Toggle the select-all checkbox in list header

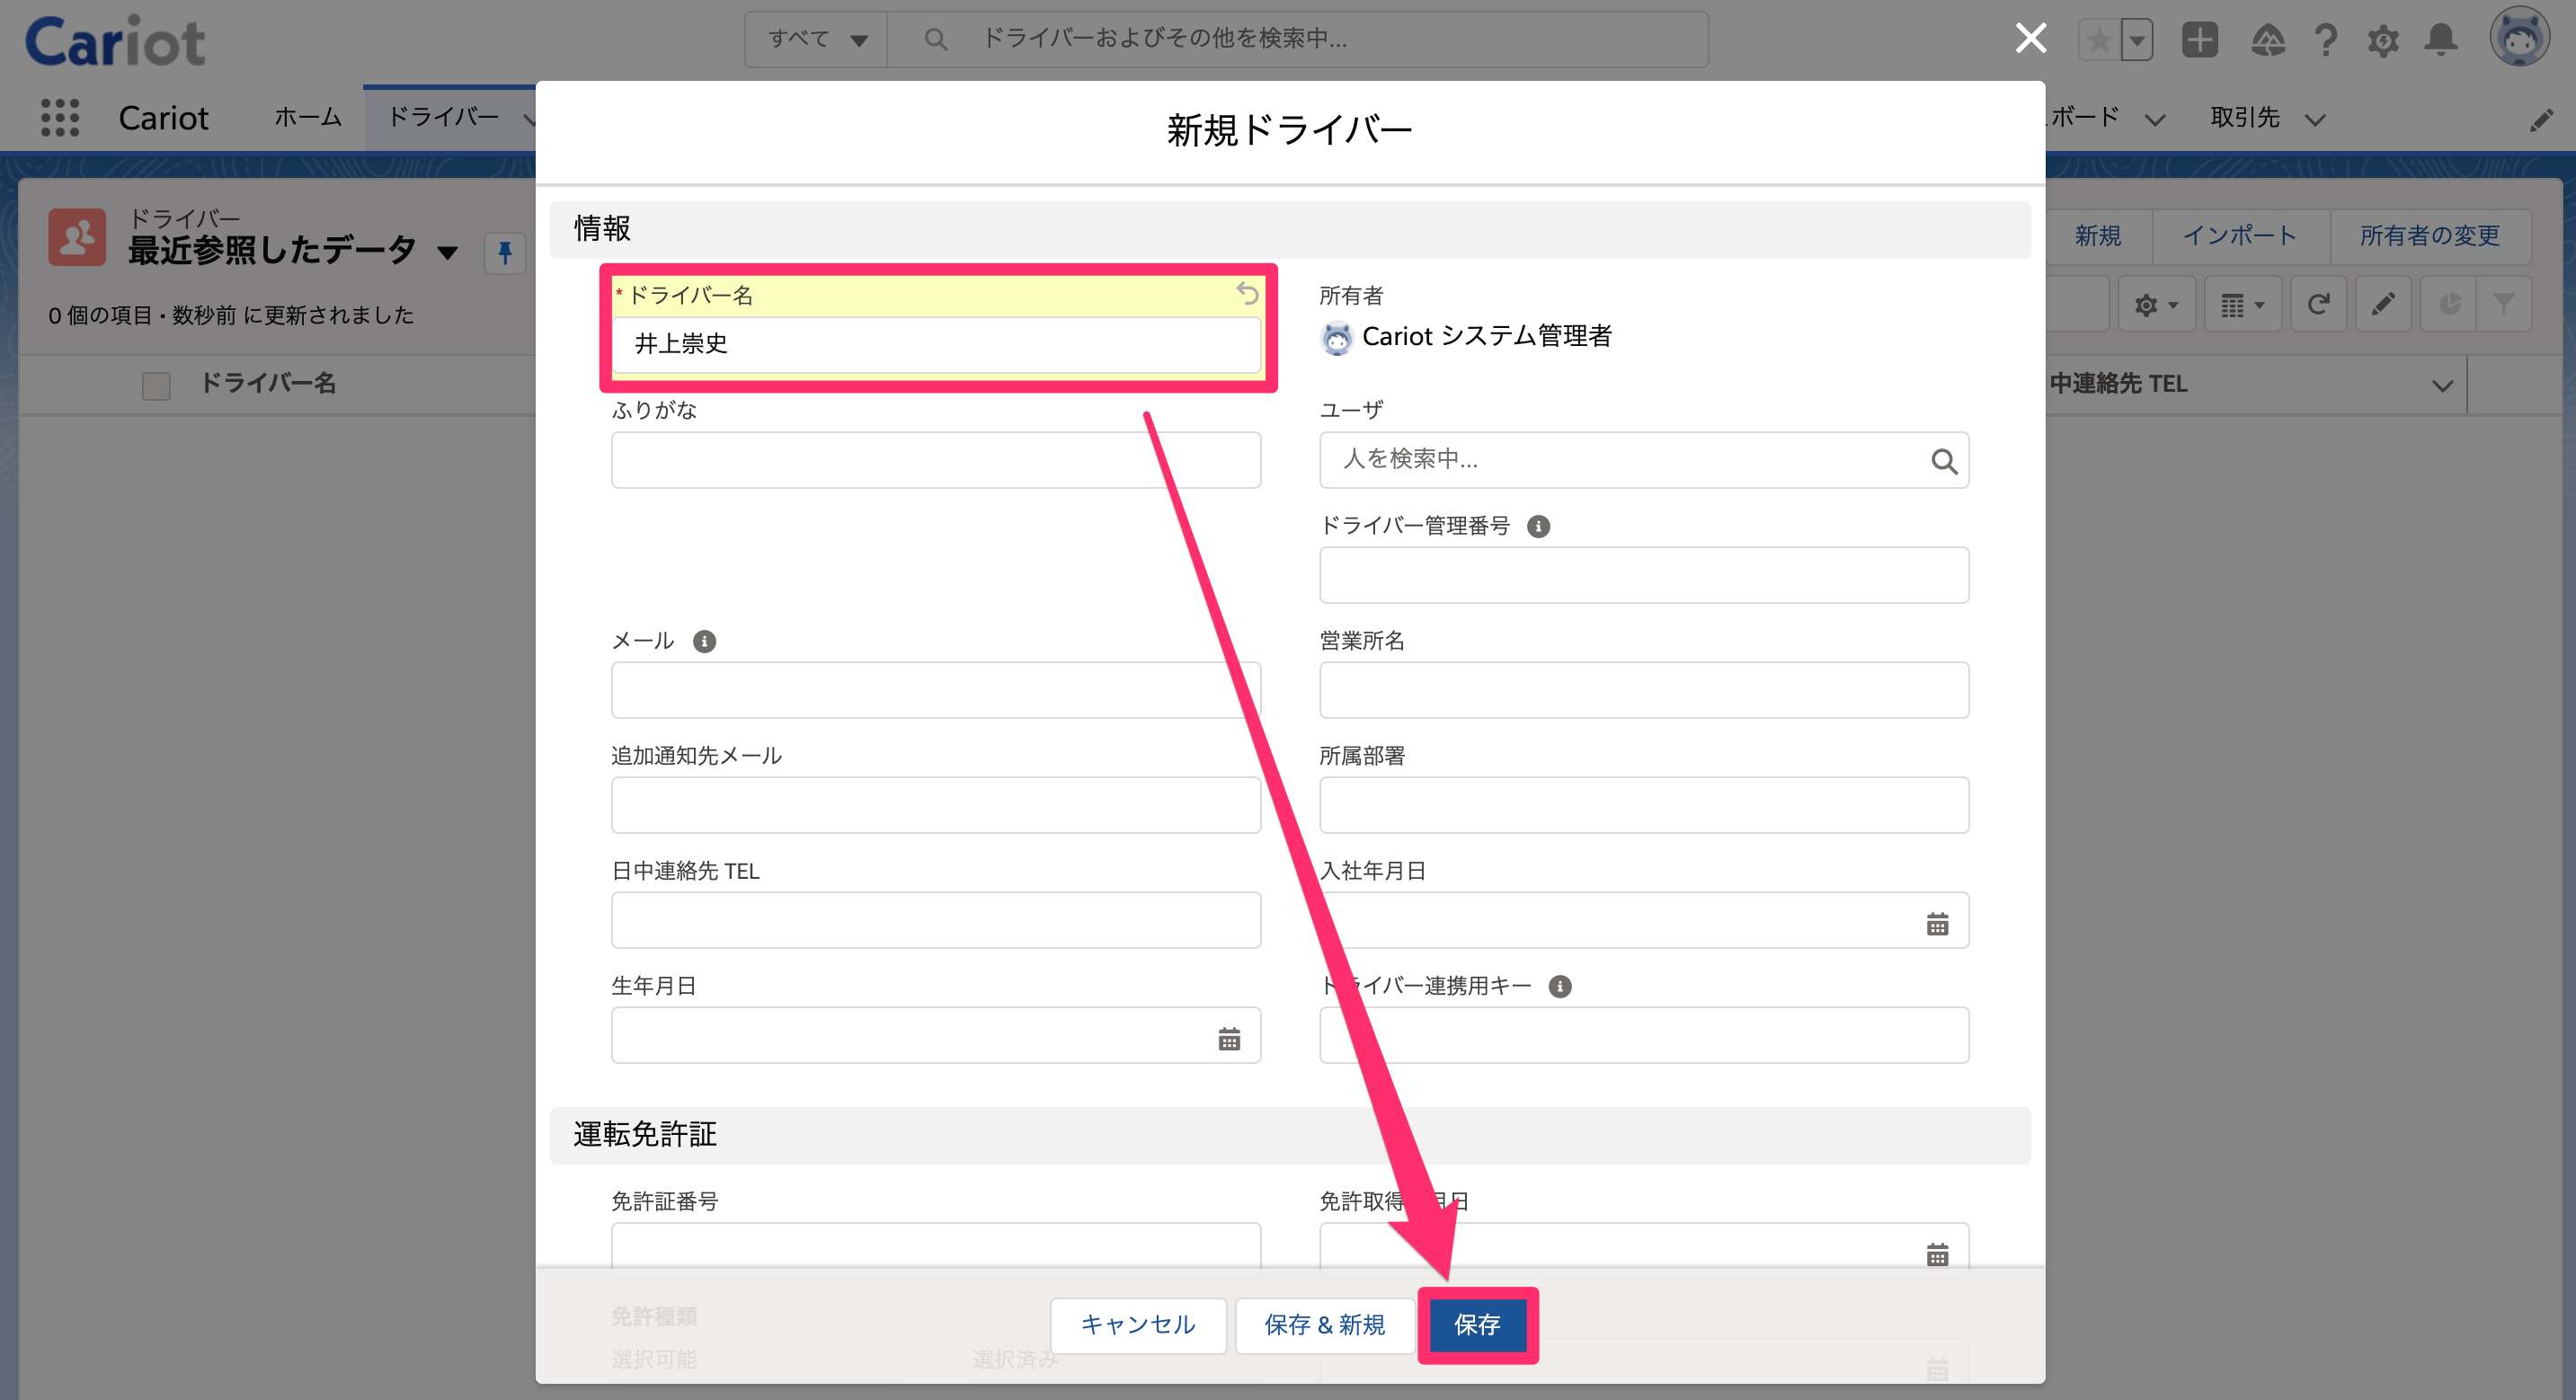pyautogui.click(x=156, y=385)
